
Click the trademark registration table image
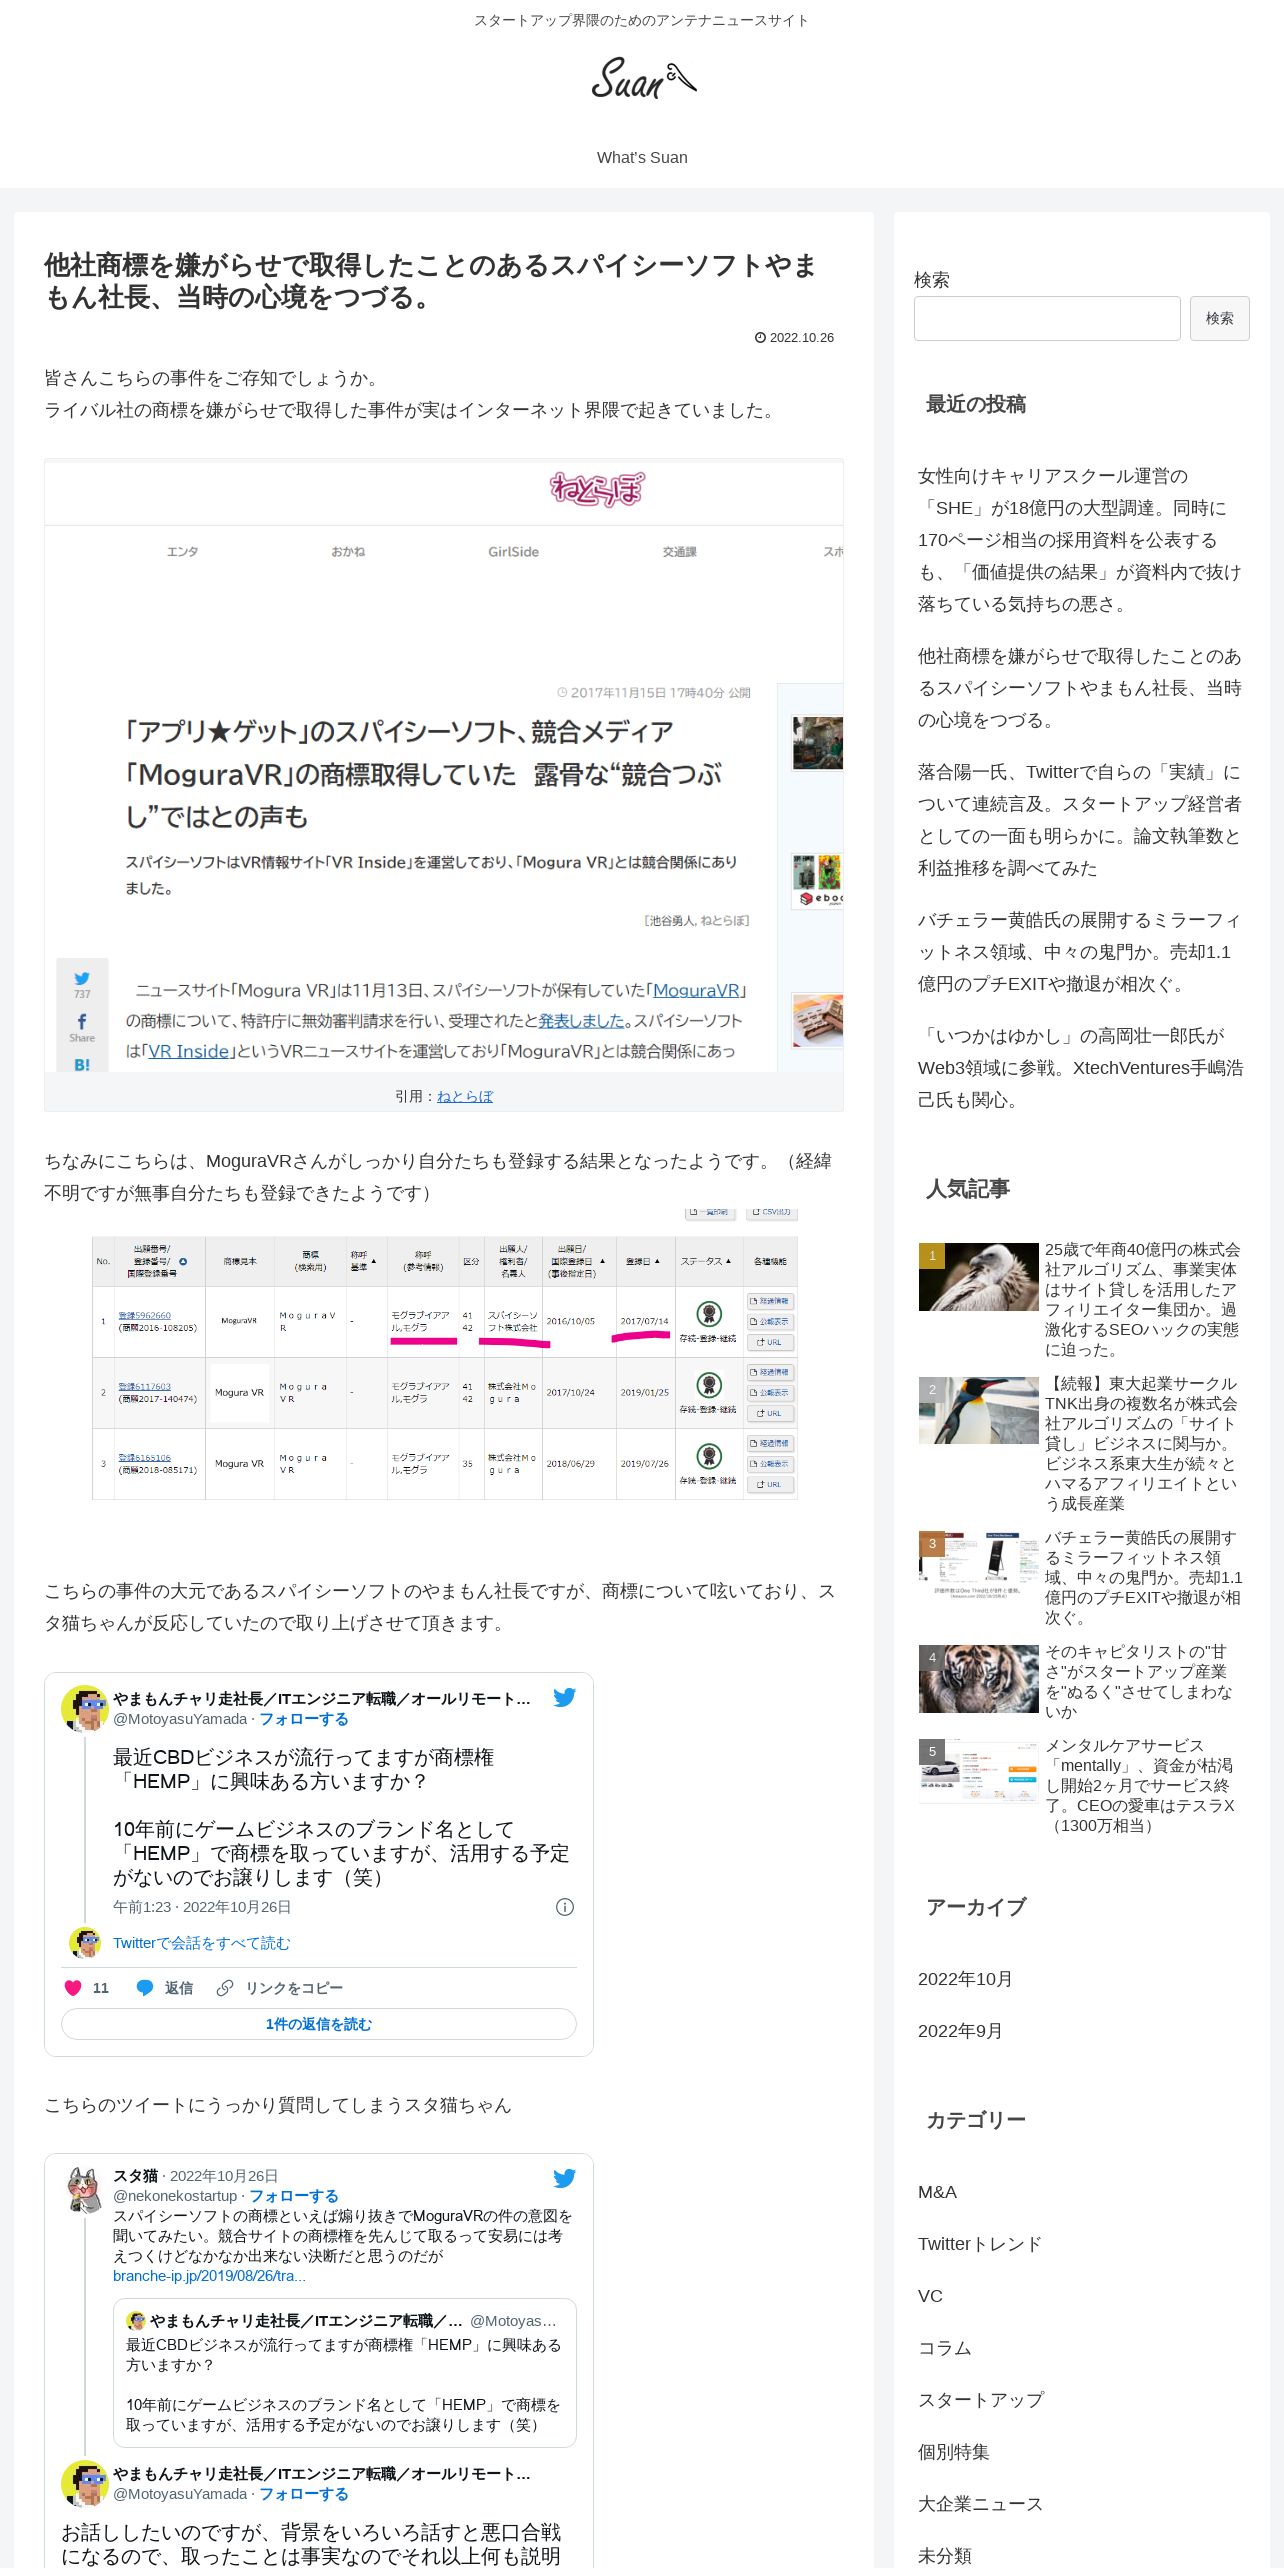click(444, 1354)
